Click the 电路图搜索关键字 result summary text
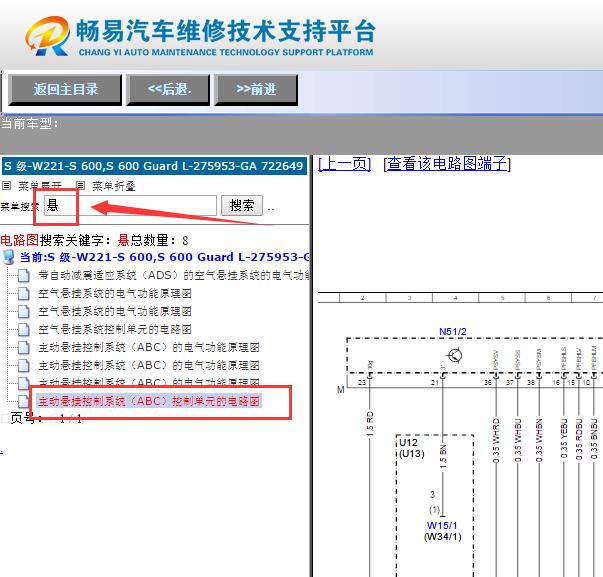The height and width of the screenshot is (577, 603). pyautogui.click(x=94, y=240)
